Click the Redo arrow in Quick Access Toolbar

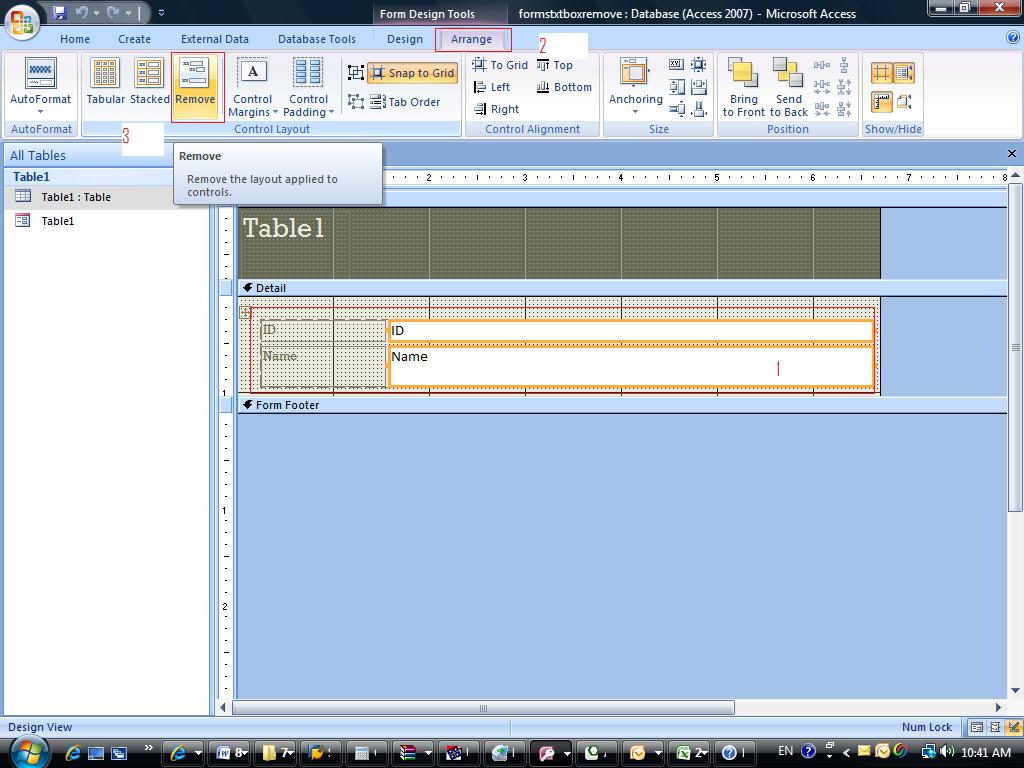pyautogui.click(x=112, y=12)
